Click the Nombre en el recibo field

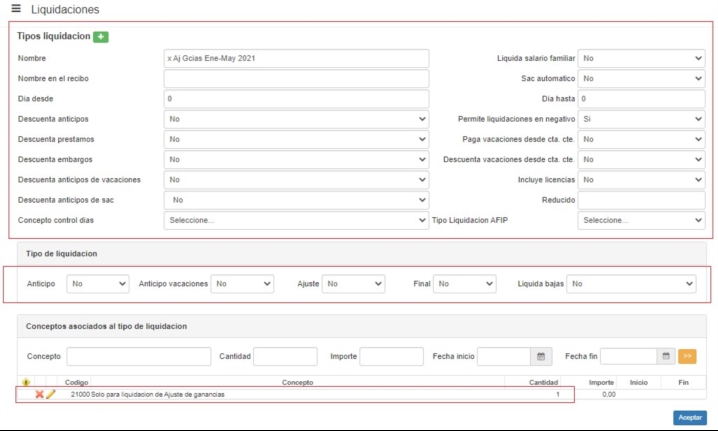[297, 78]
